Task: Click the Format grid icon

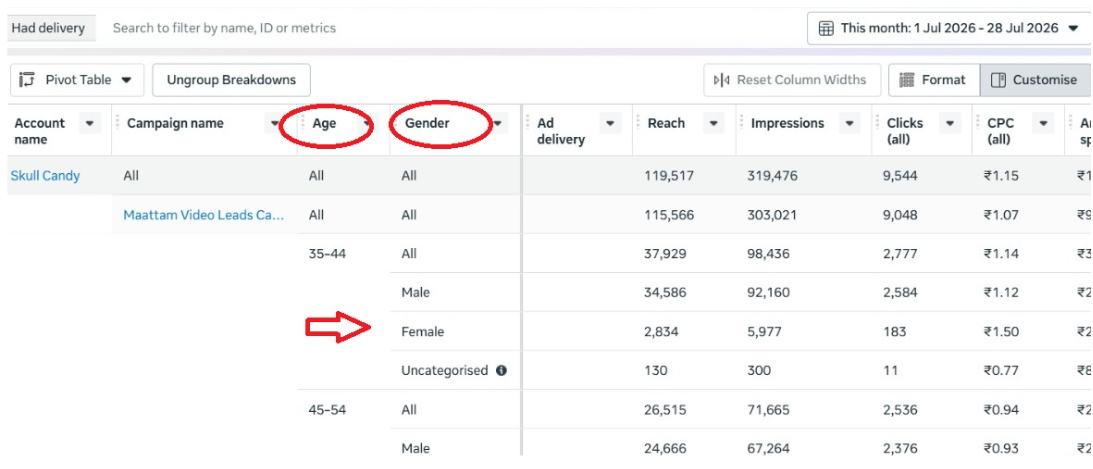Action: pos(906,80)
